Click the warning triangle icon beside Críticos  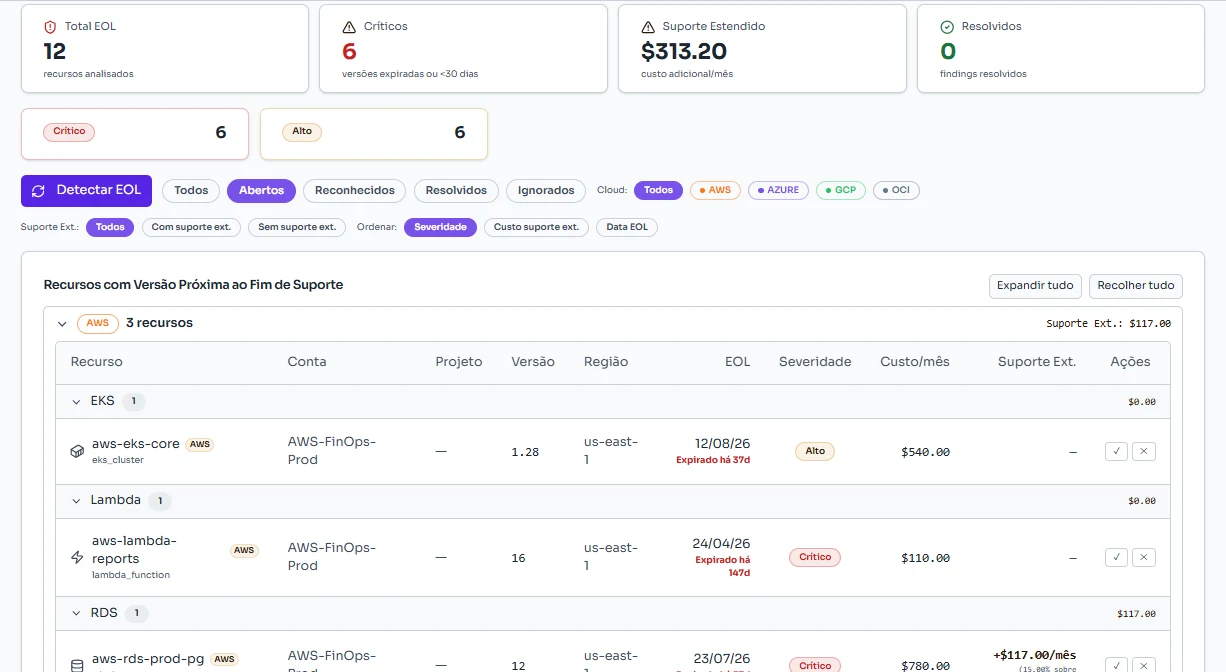[349, 27]
